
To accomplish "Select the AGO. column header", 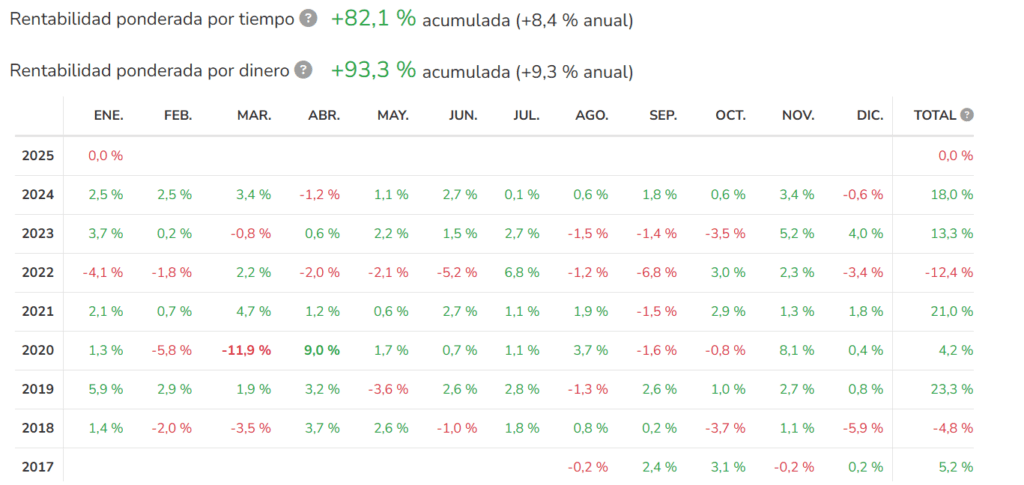I will 592,116.
